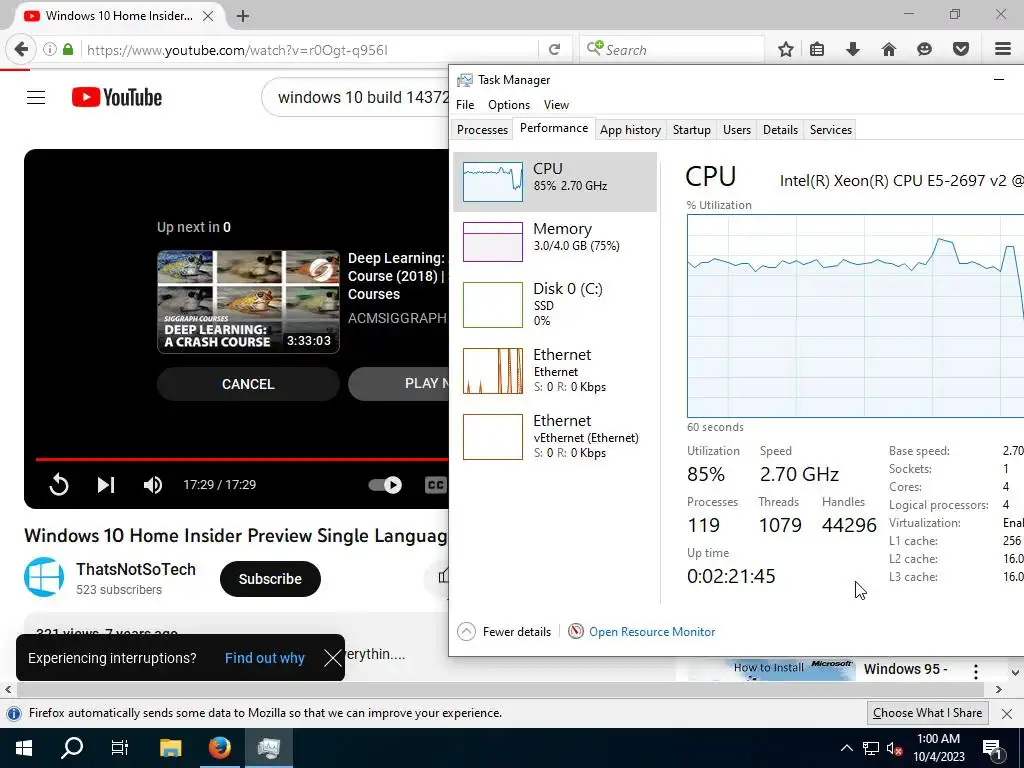Open Task View on taskbar

(120, 748)
